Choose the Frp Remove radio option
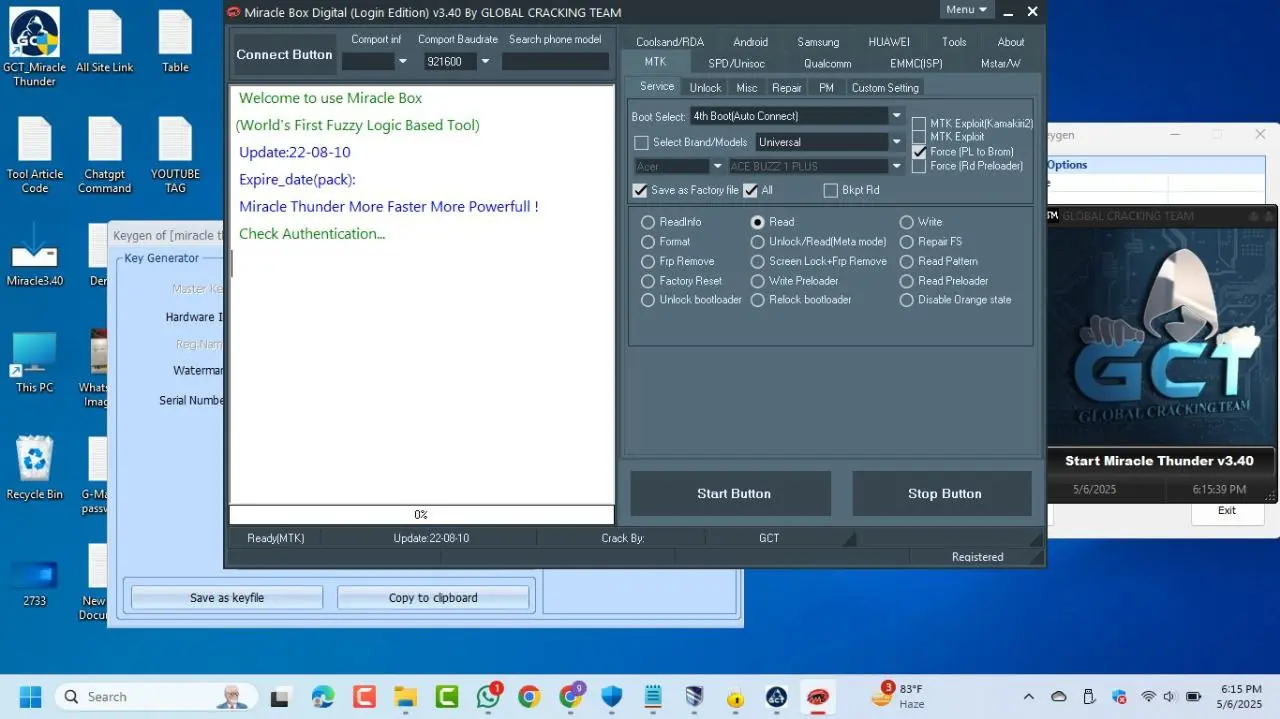The image size is (1280, 719). point(648,261)
